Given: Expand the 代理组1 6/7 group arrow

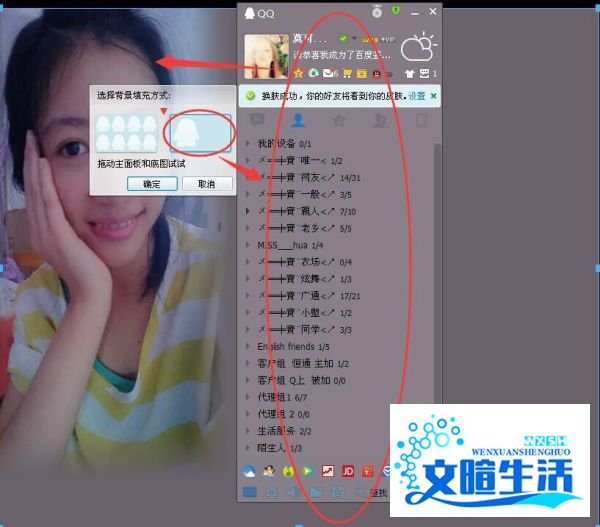Looking at the screenshot, I should click(x=248, y=397).
